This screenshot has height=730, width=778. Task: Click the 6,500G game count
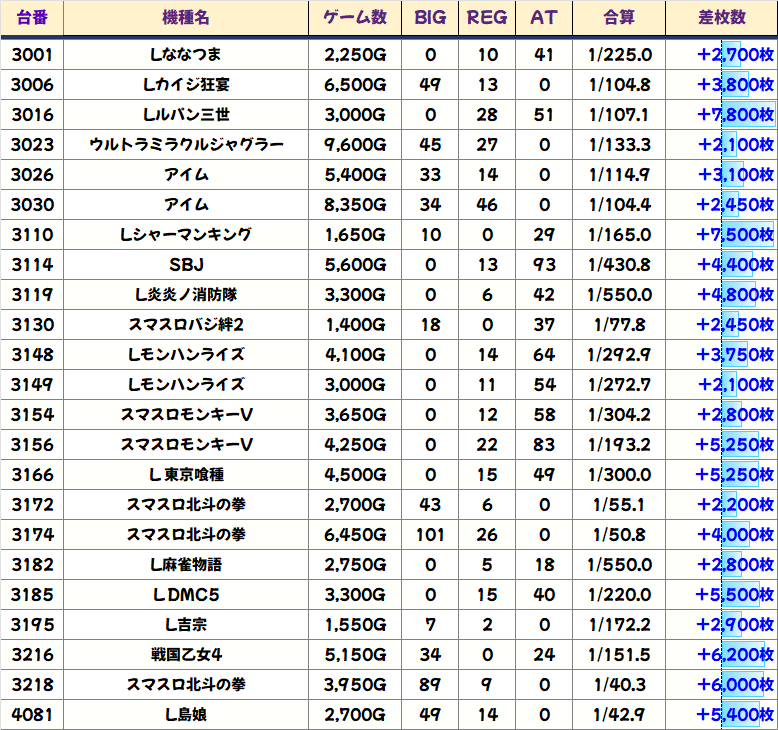(x=355, y=85)
